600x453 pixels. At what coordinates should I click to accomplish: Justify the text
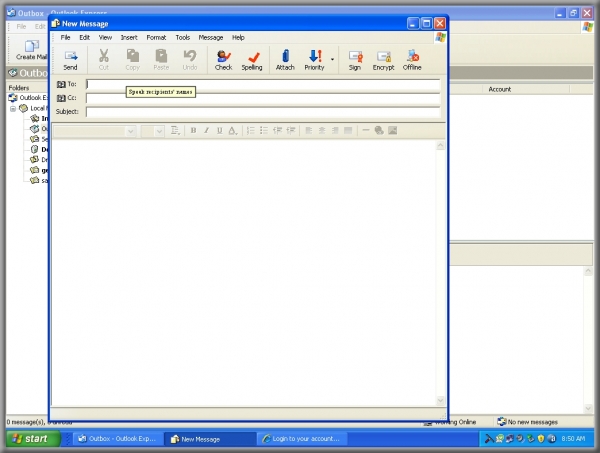(348, 131)
